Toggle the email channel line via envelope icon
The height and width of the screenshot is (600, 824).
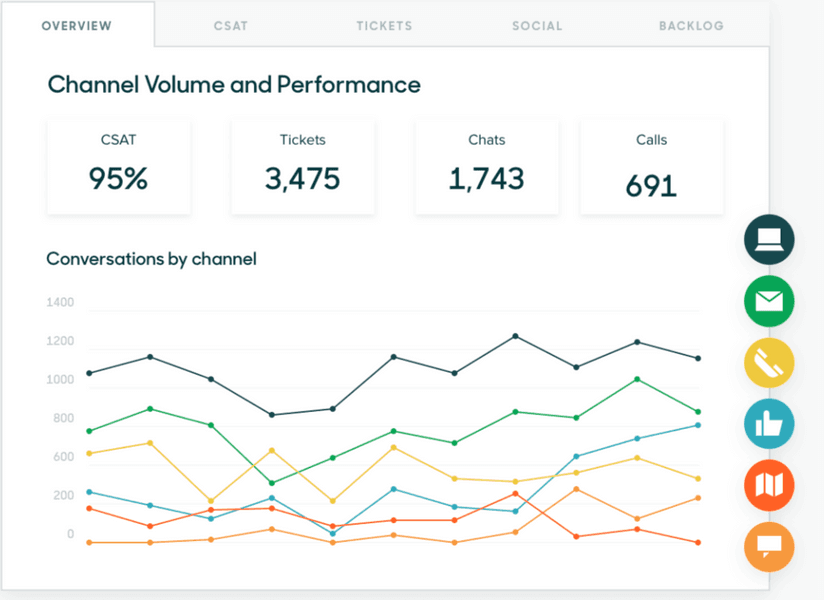768,301
